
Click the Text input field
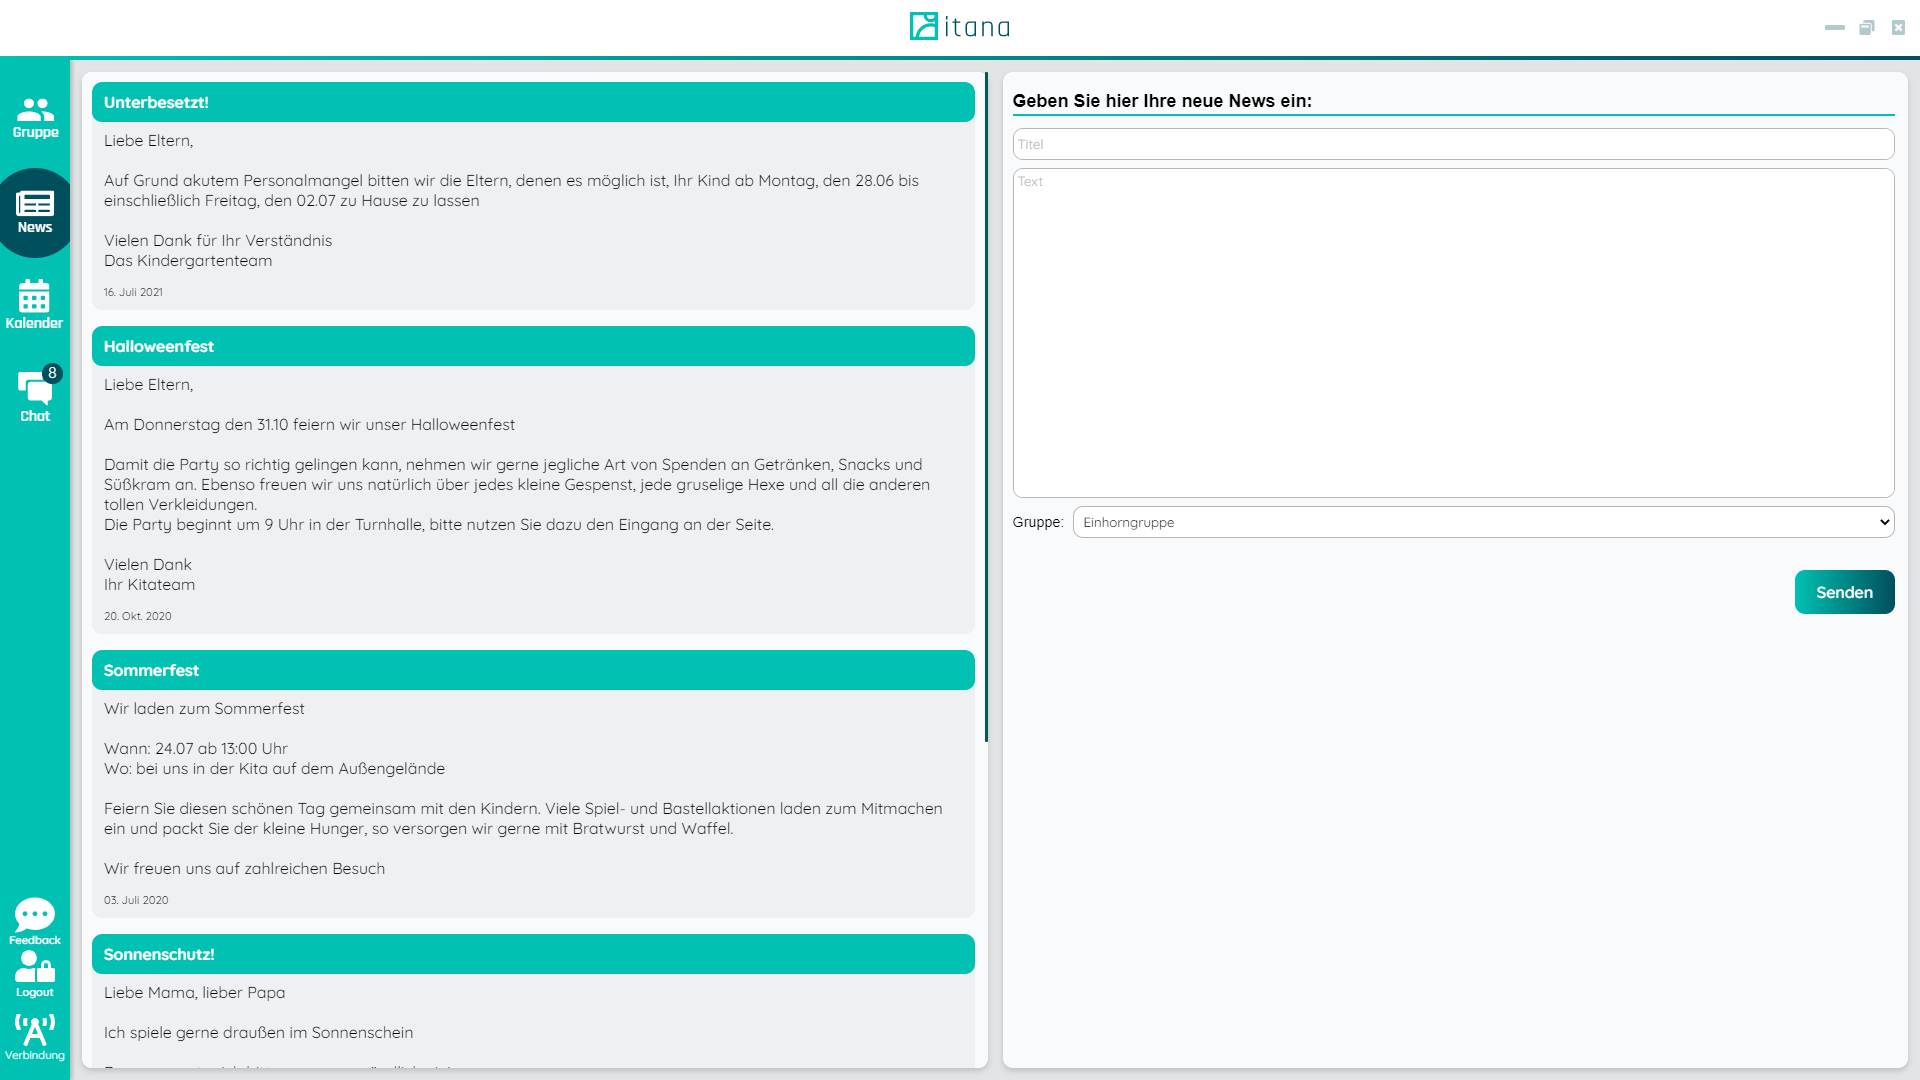[x=1453, y=332]
